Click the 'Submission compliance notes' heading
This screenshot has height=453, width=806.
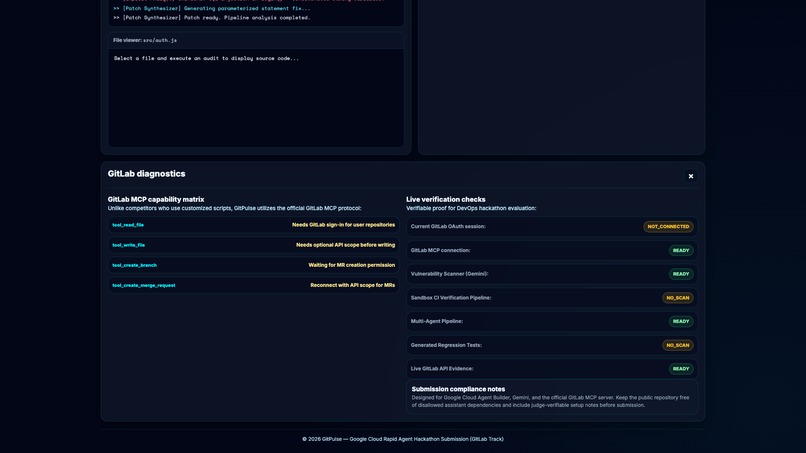click(x=458, y=389)
